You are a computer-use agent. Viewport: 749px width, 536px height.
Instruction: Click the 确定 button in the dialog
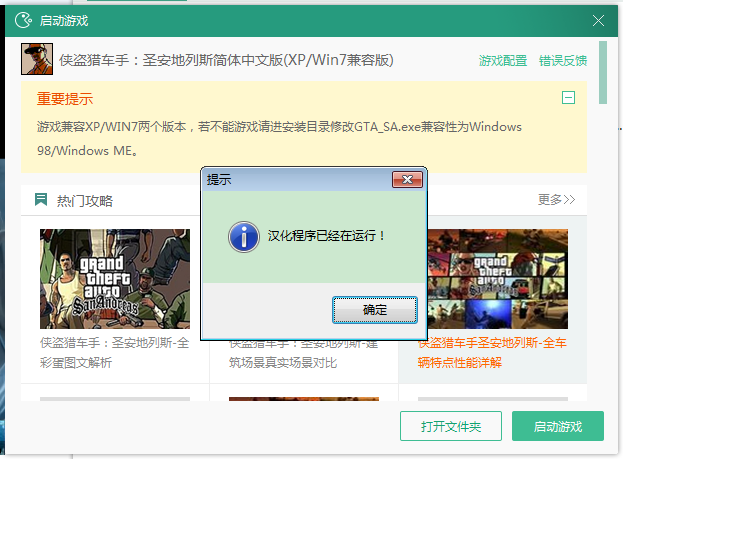pos(374,310)
